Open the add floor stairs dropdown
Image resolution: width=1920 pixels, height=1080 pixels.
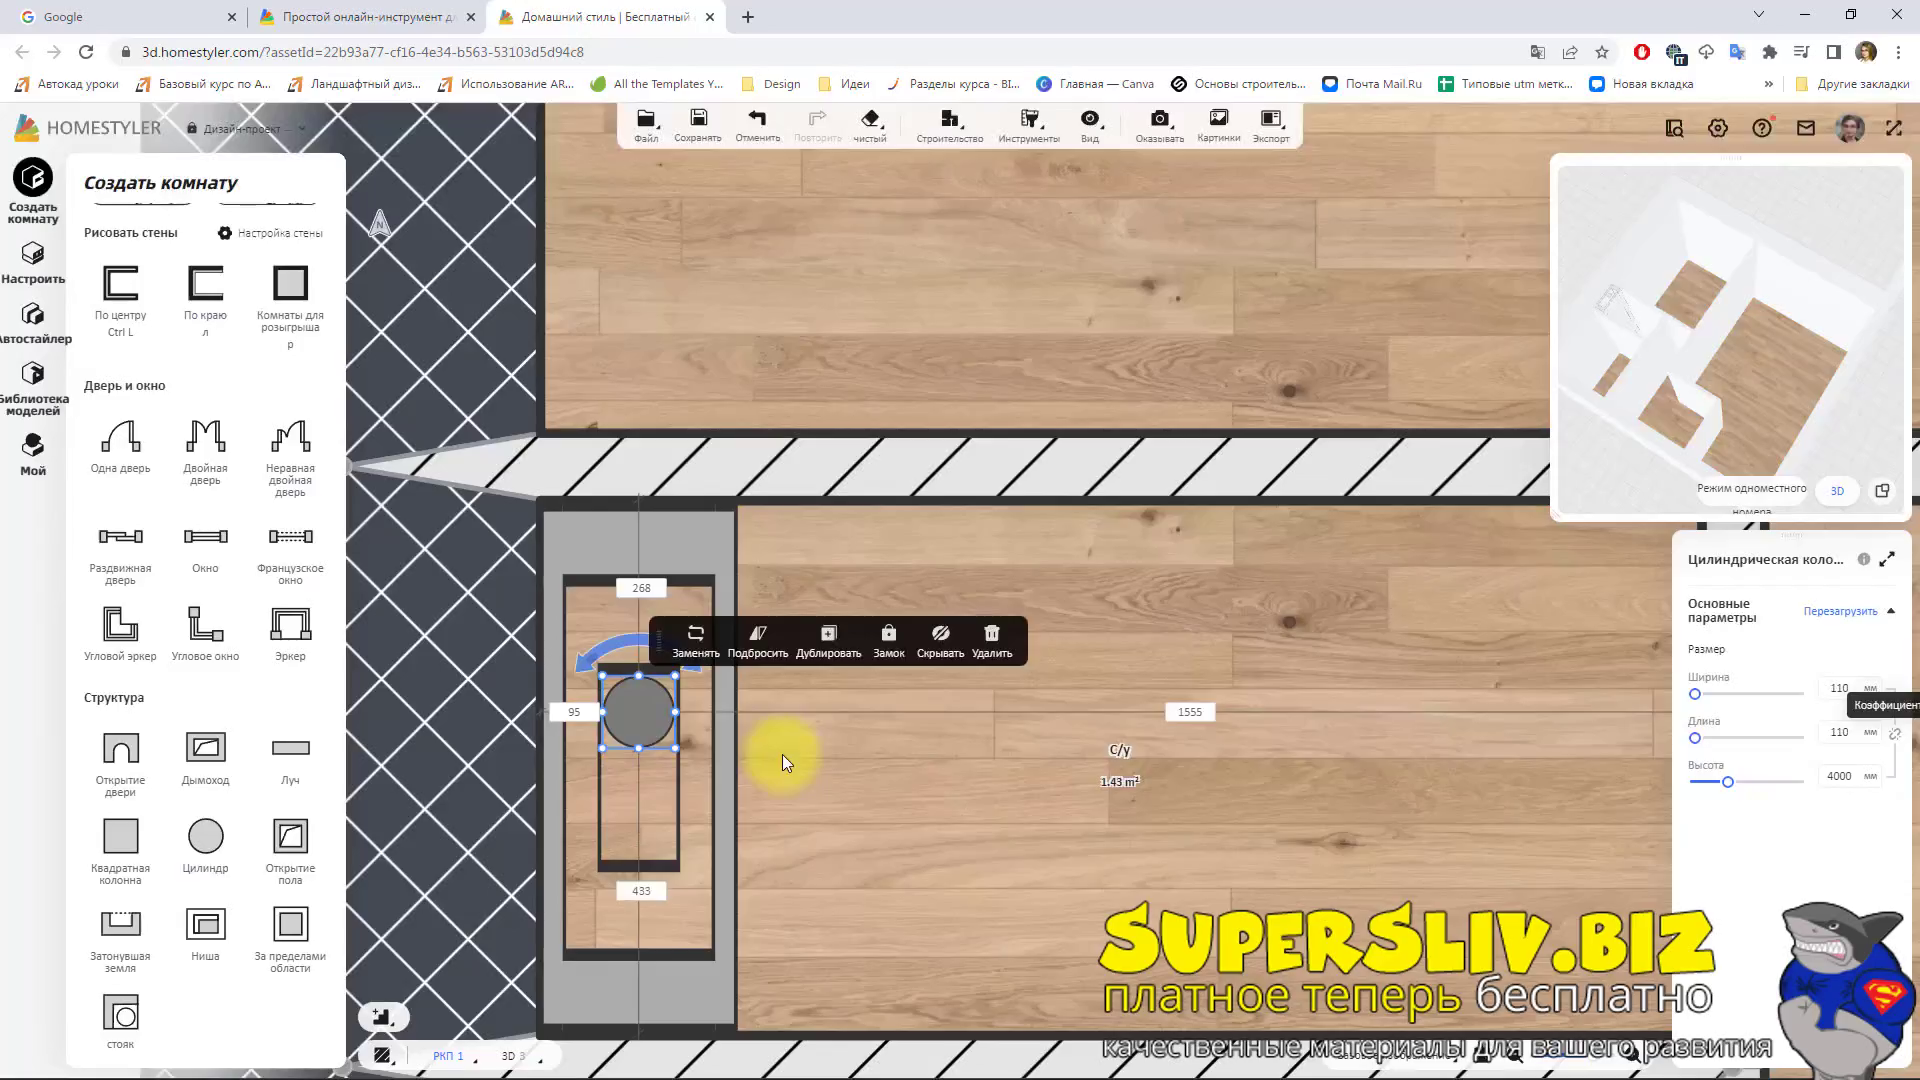pyautogui.click(x=384, y=1017)
